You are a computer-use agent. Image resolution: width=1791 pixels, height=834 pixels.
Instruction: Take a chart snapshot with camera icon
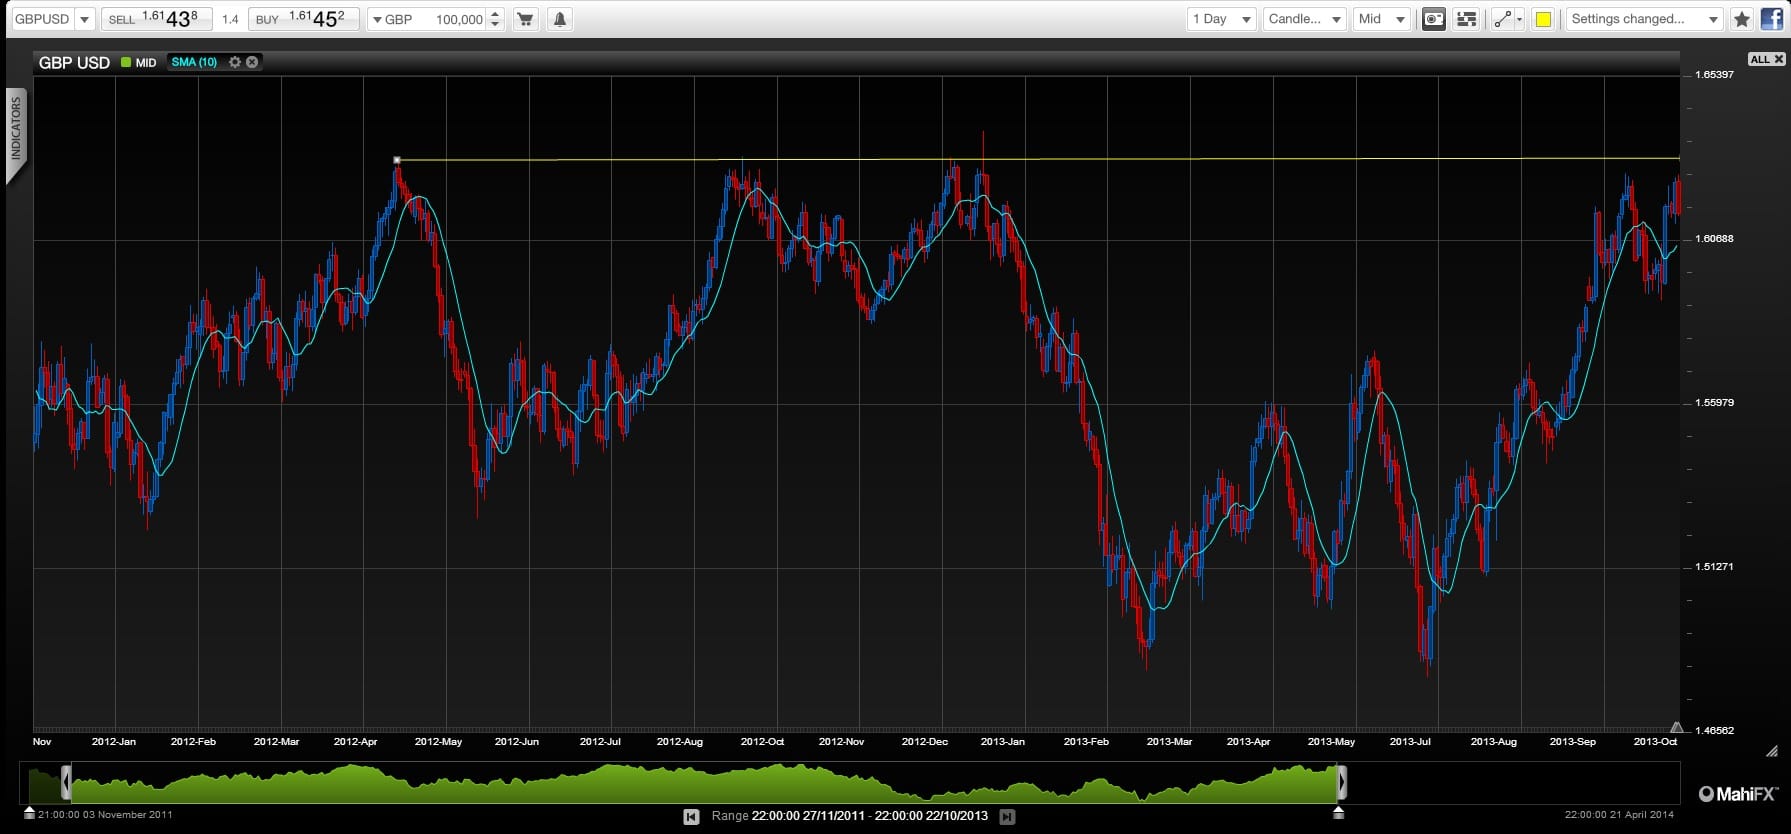click(x=1434, y=19)
